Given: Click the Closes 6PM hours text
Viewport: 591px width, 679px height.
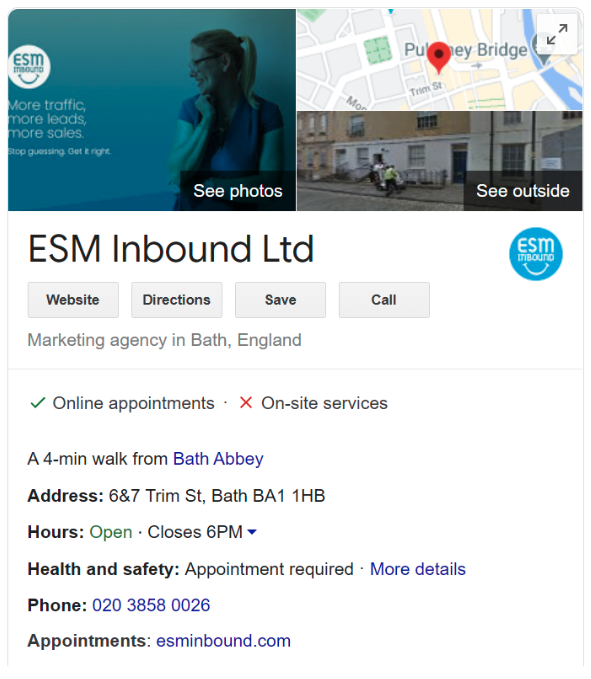Looking at the screenshot, I should 195,532.
